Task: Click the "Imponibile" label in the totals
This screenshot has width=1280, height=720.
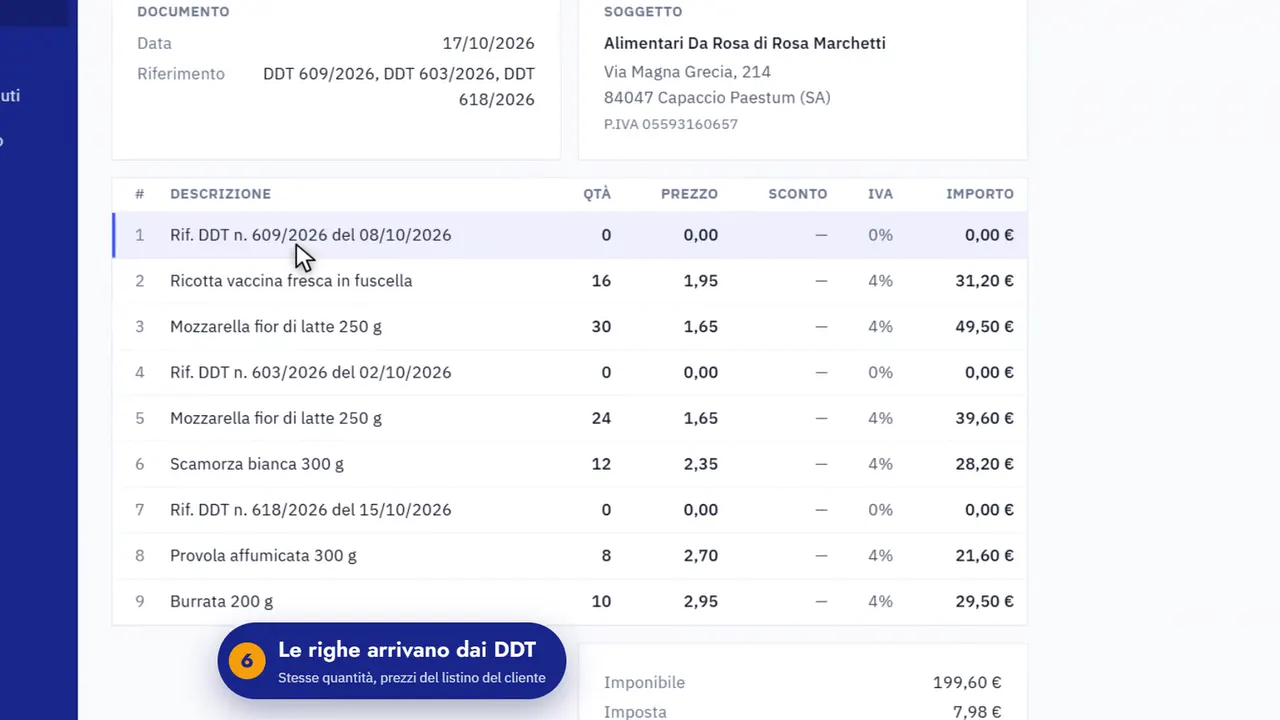Action: (x=644, y=683)
